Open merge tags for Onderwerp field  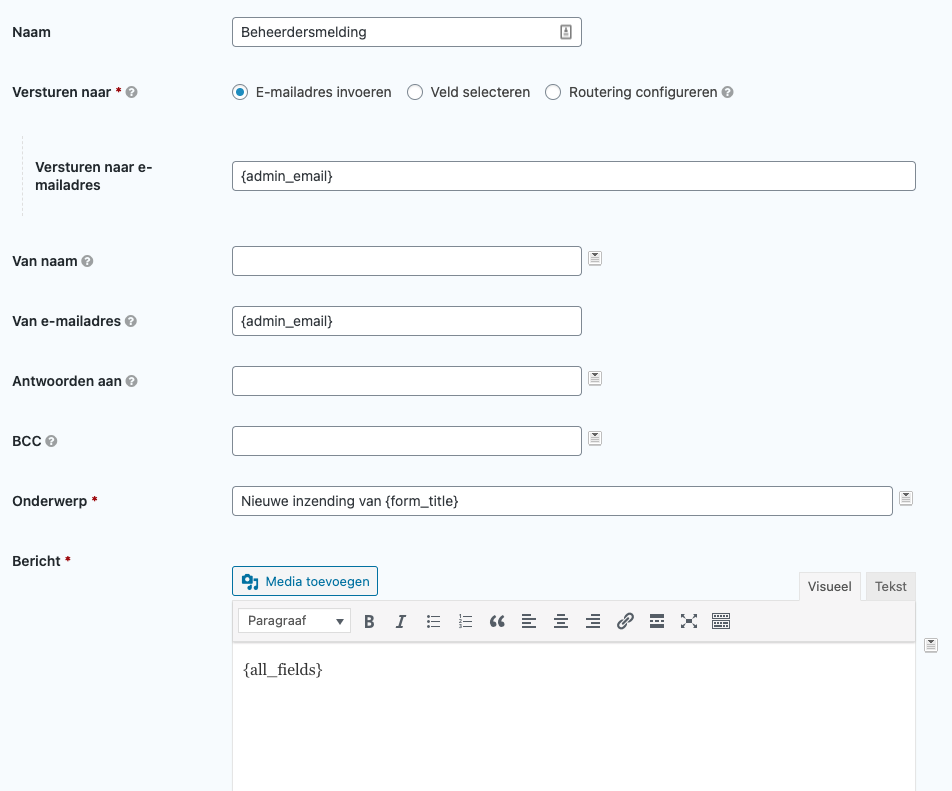pyautogui.click(x=906, y=498)
